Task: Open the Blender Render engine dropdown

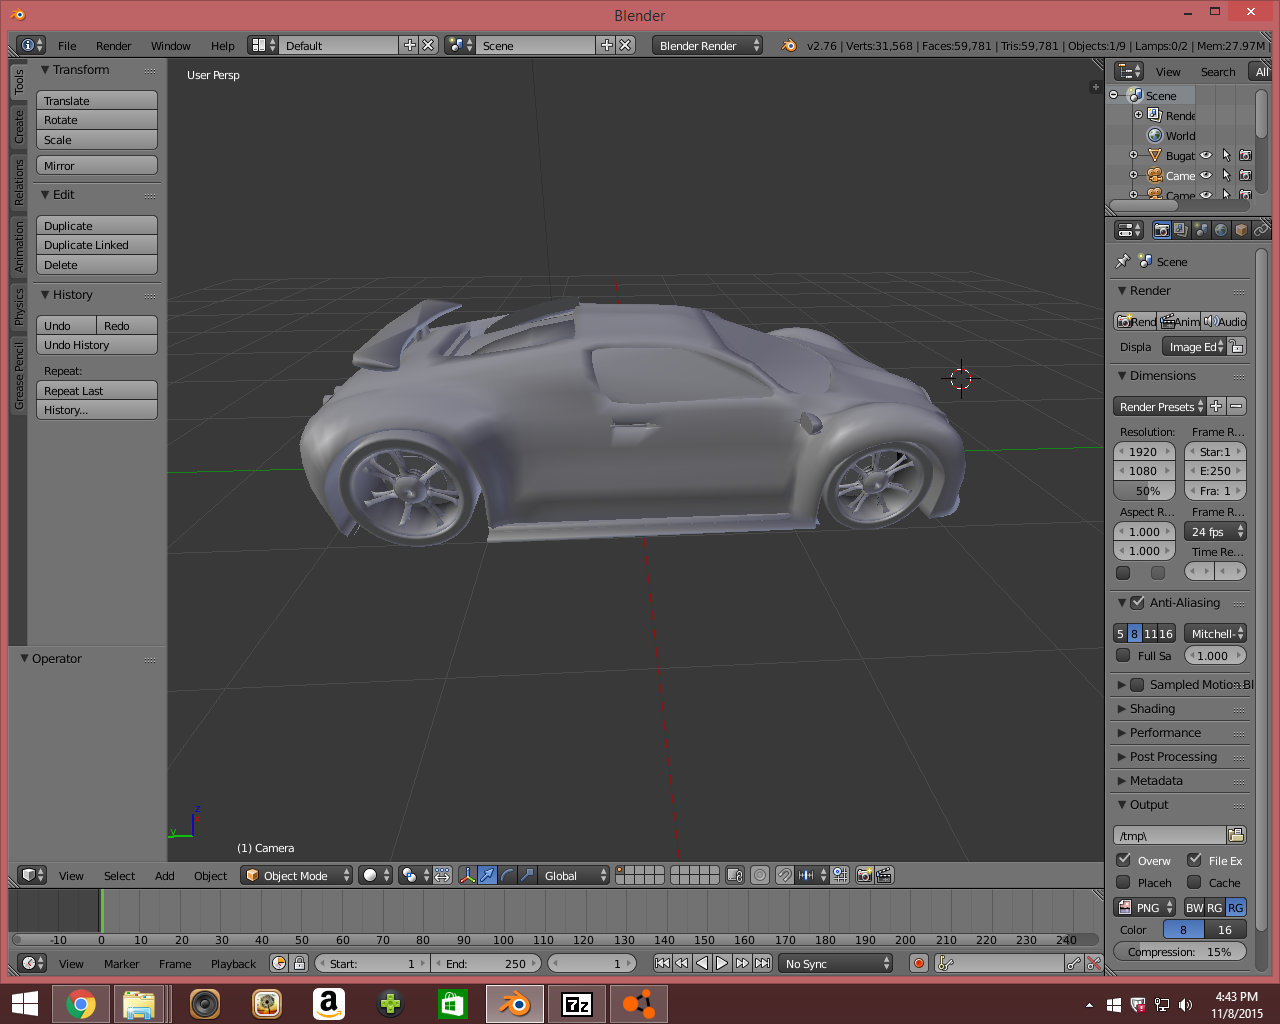Action: pos(707,45)
